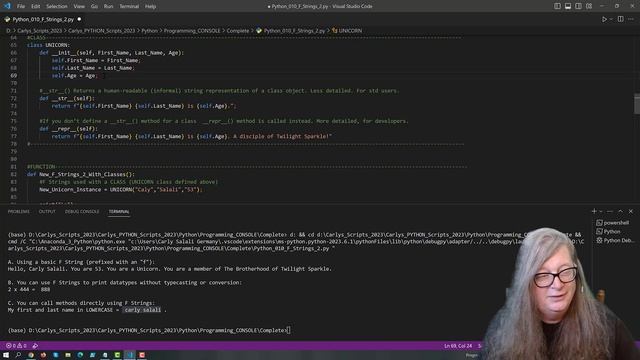Click the self.Age = Age line

coord(74,76)
